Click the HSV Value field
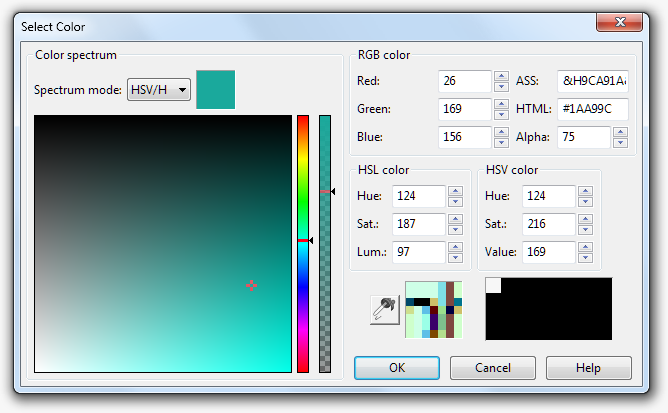This screenshot has height=413, width=668. coord(549,252)
